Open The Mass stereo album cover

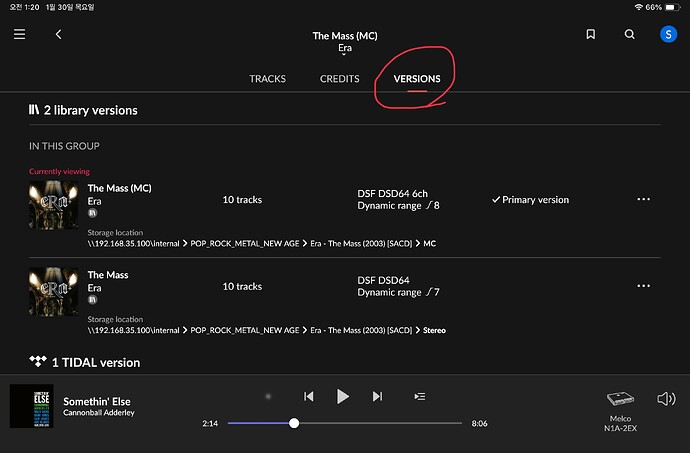[x=54, y=292]
